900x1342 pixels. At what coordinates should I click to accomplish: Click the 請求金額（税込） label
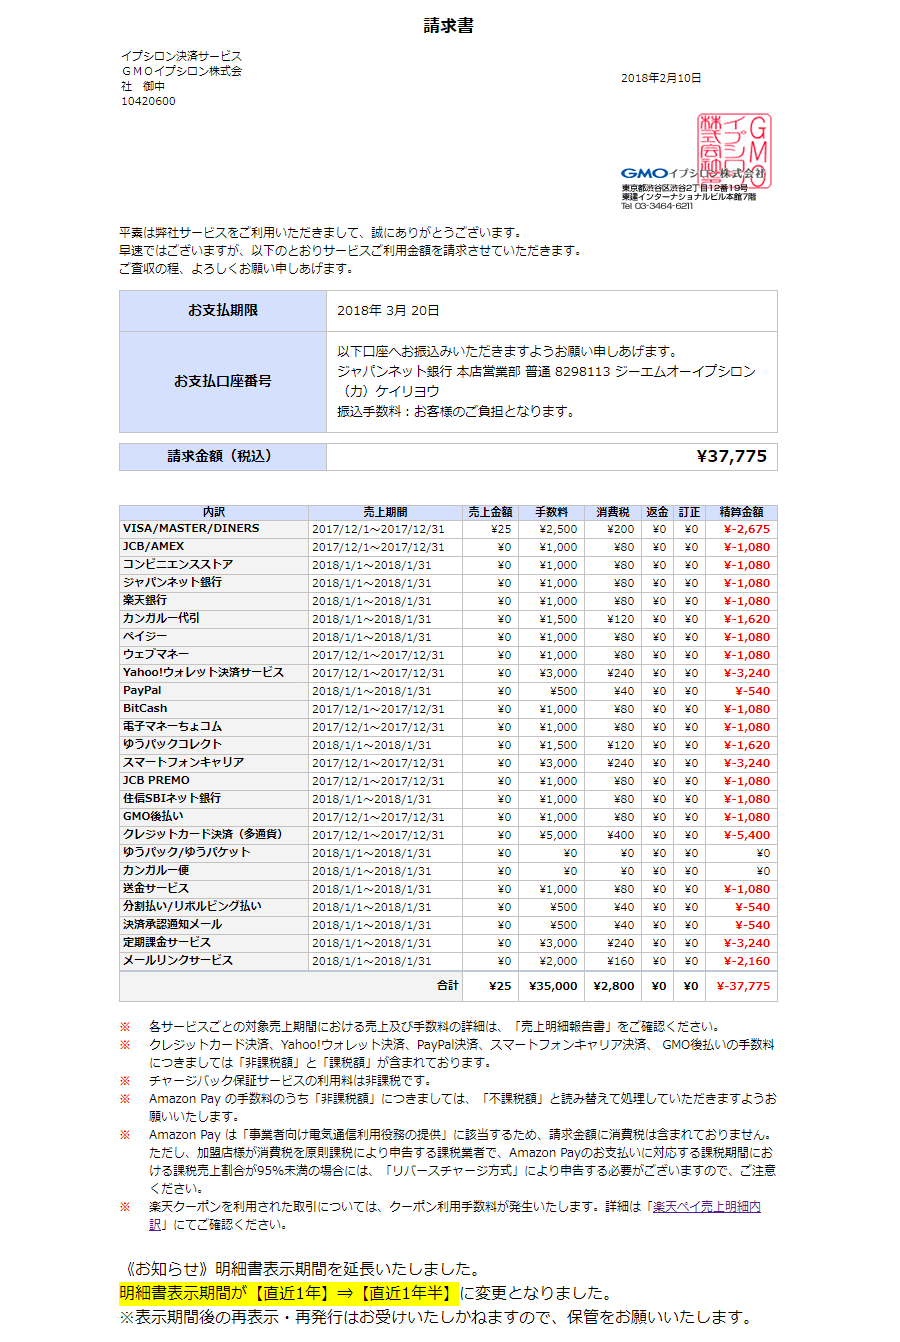(223, 456)
